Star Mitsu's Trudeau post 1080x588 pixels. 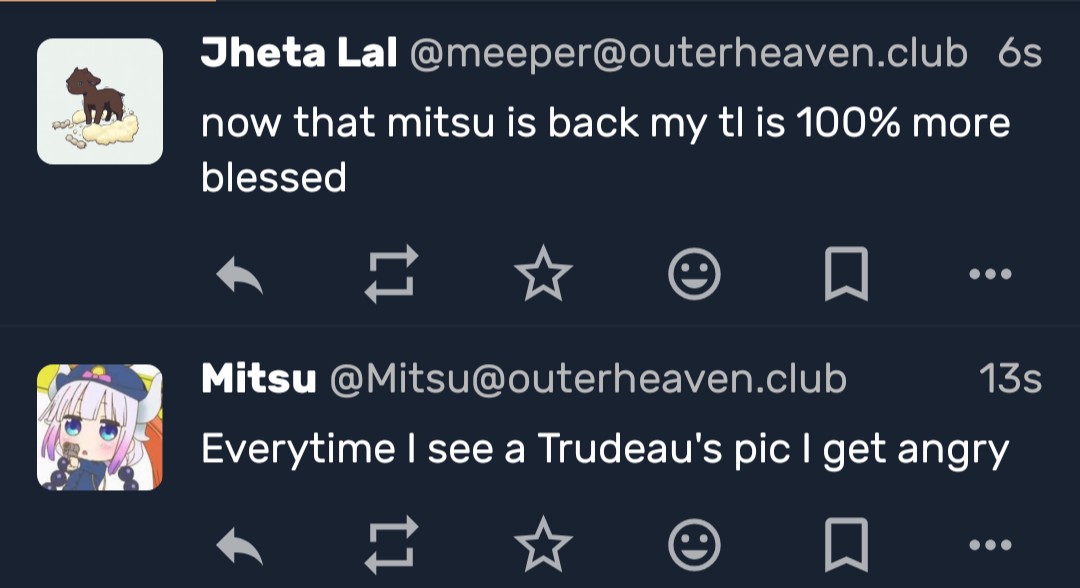(x=543, y=546)
